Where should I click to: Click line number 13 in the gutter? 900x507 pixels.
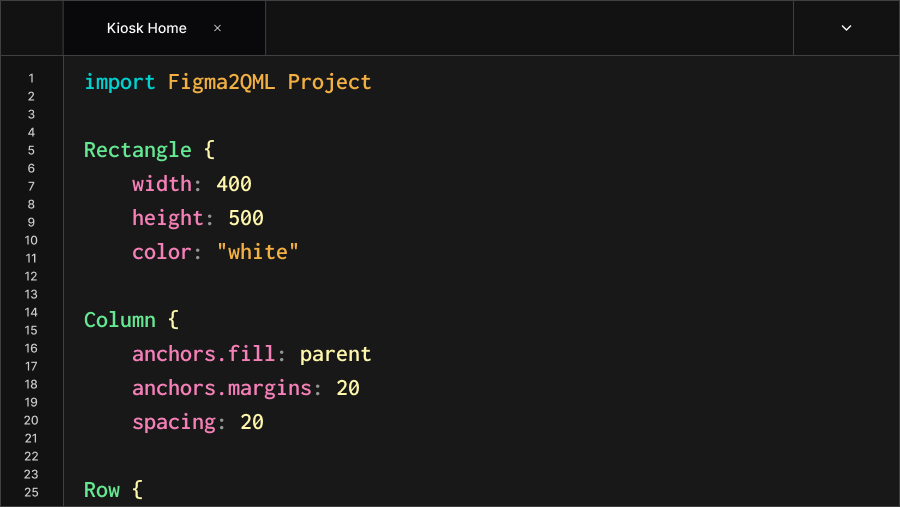pos(31,294)
